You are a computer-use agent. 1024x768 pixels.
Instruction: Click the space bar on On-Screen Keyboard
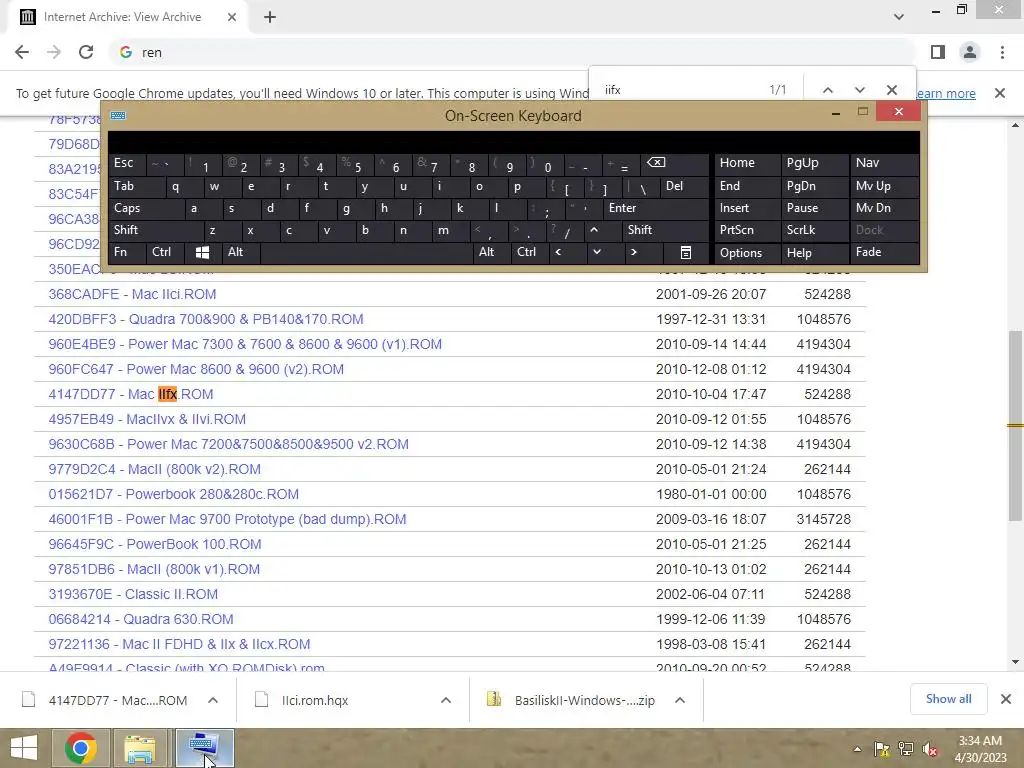366,252
